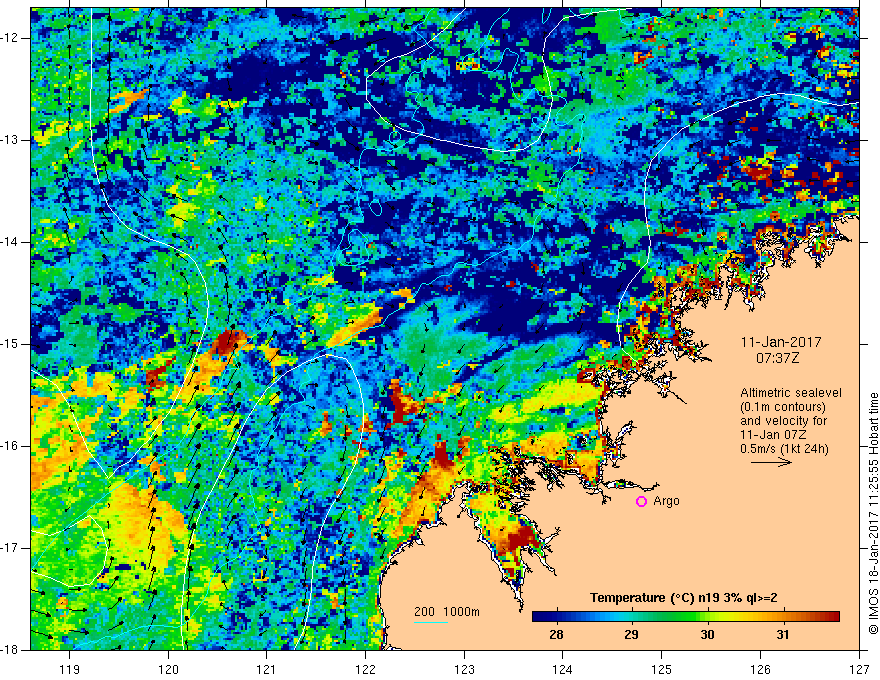The height and width of the screenshot is (680, 880).
Task: Click the 200 1000m bathymetry label
Action: pos(447,612)
